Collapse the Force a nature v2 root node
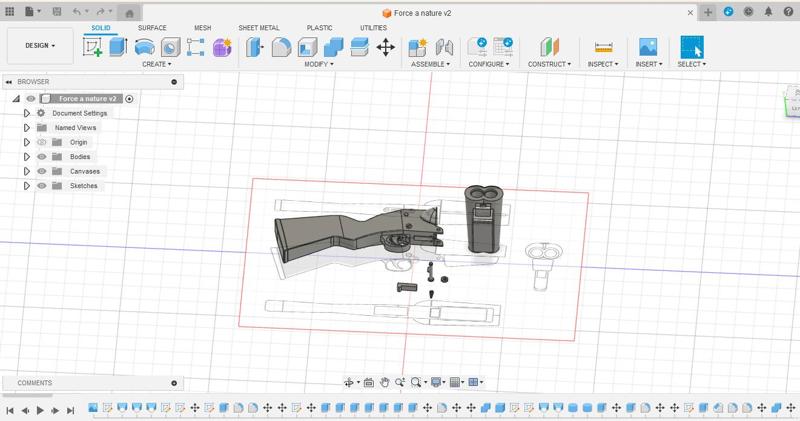Image resolution: width=800 pixels, height=421 pixels. (x=16, y=98)
